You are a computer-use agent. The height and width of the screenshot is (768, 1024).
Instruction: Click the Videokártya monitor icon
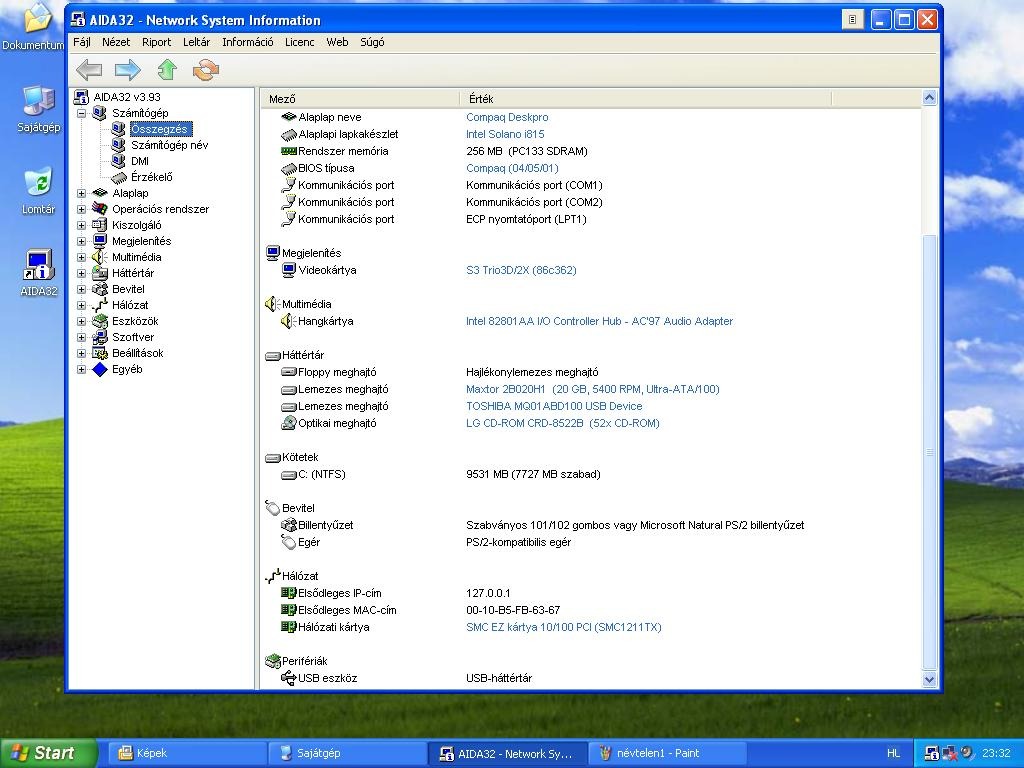pos(289,270)
